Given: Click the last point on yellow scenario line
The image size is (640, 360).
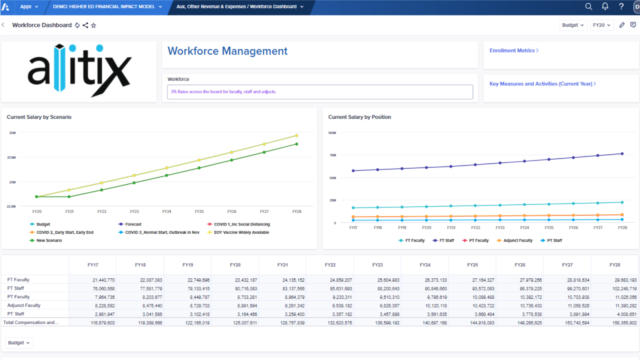Looking at the screenshot, I should 297,136.
